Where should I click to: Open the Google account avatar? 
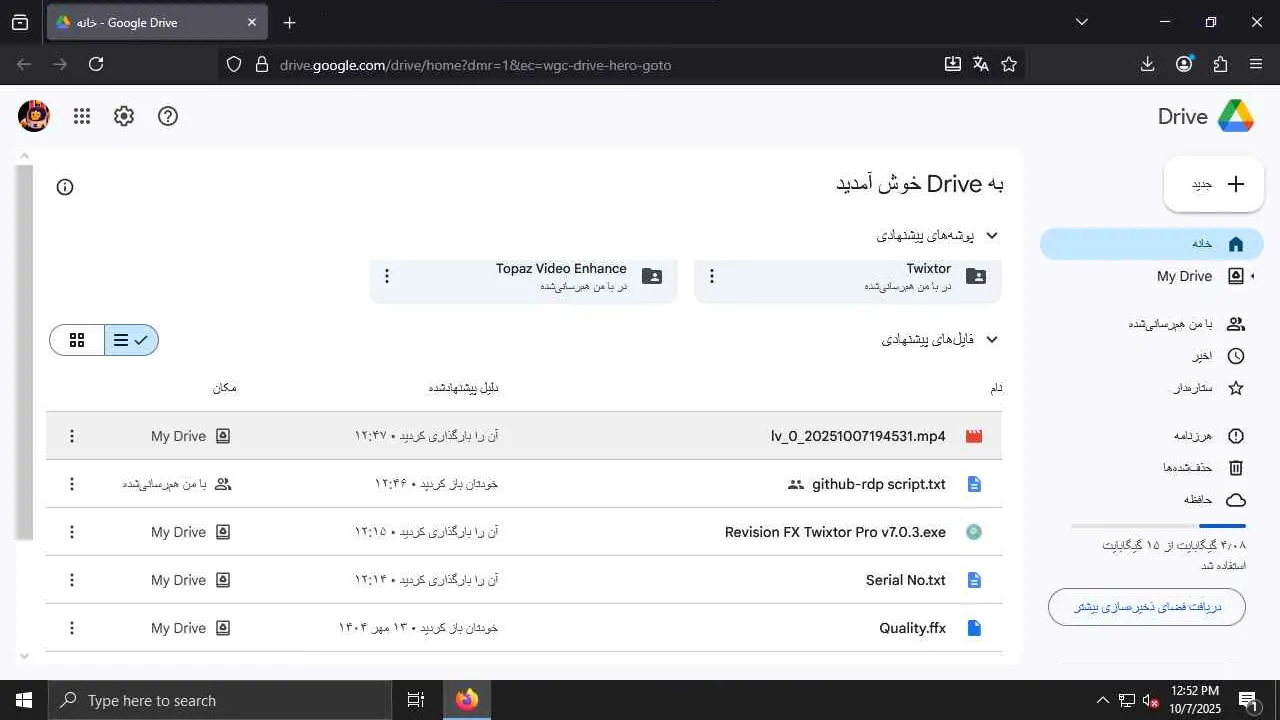click(x=34, y=116)
